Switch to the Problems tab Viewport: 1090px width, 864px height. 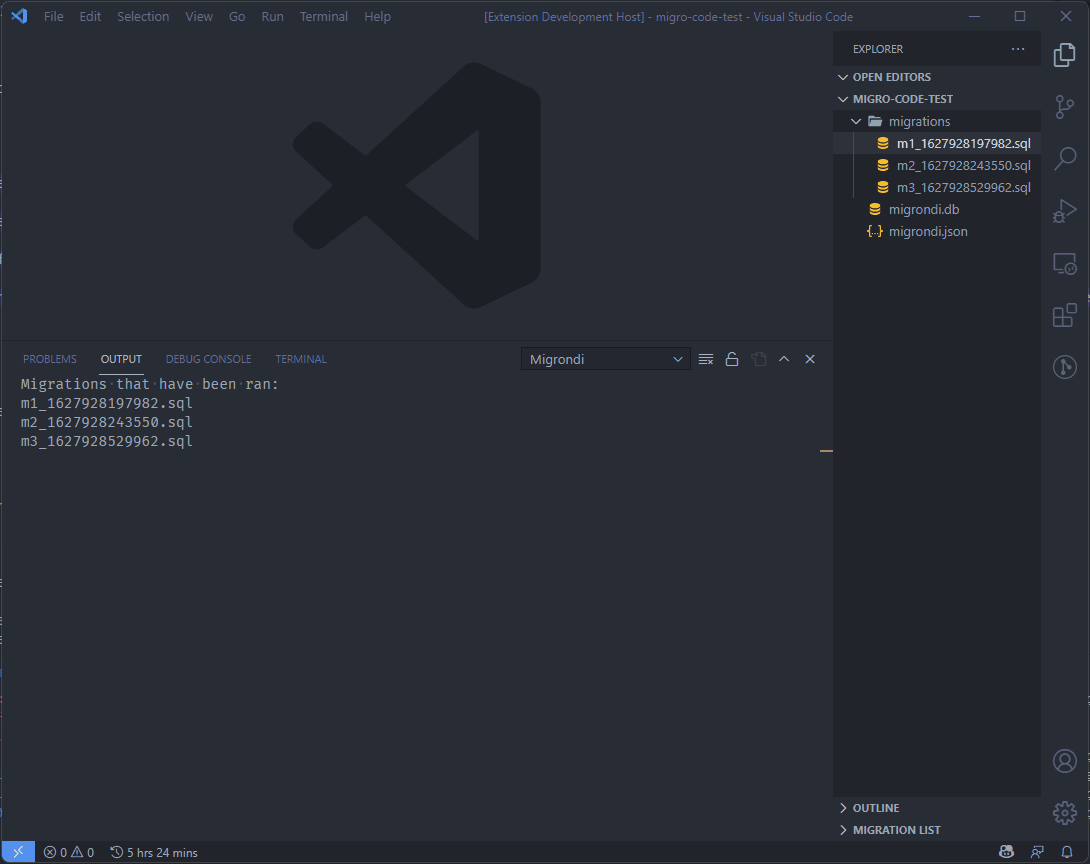coord(50,359)
